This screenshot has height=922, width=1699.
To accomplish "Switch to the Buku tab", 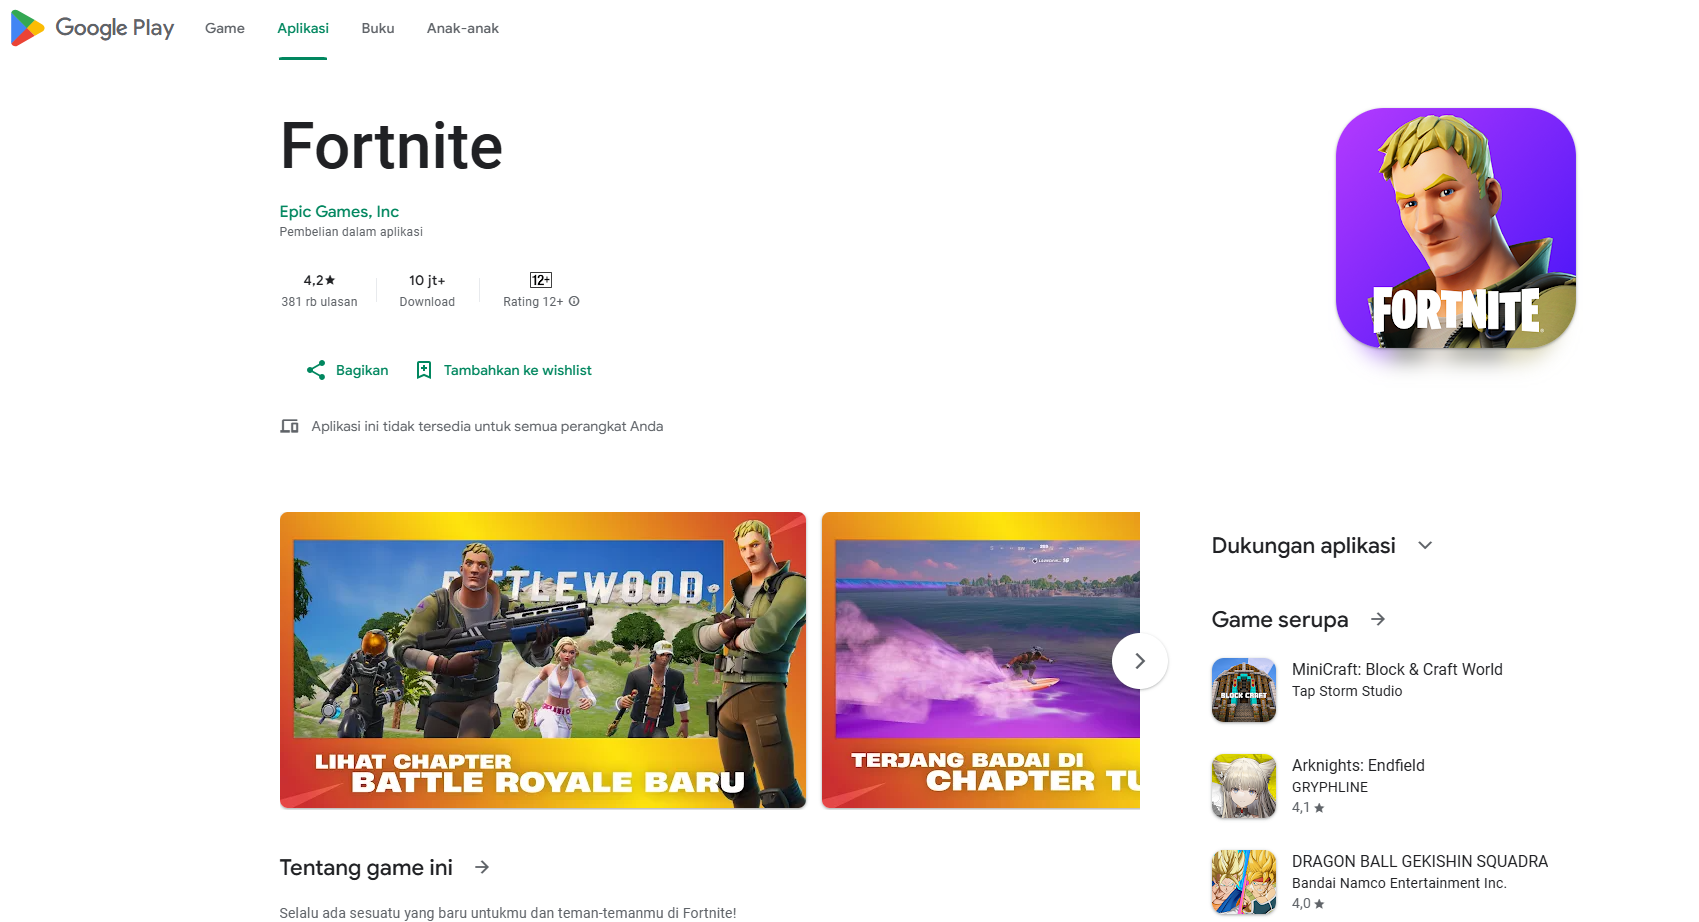I will [x=377, y=28].
